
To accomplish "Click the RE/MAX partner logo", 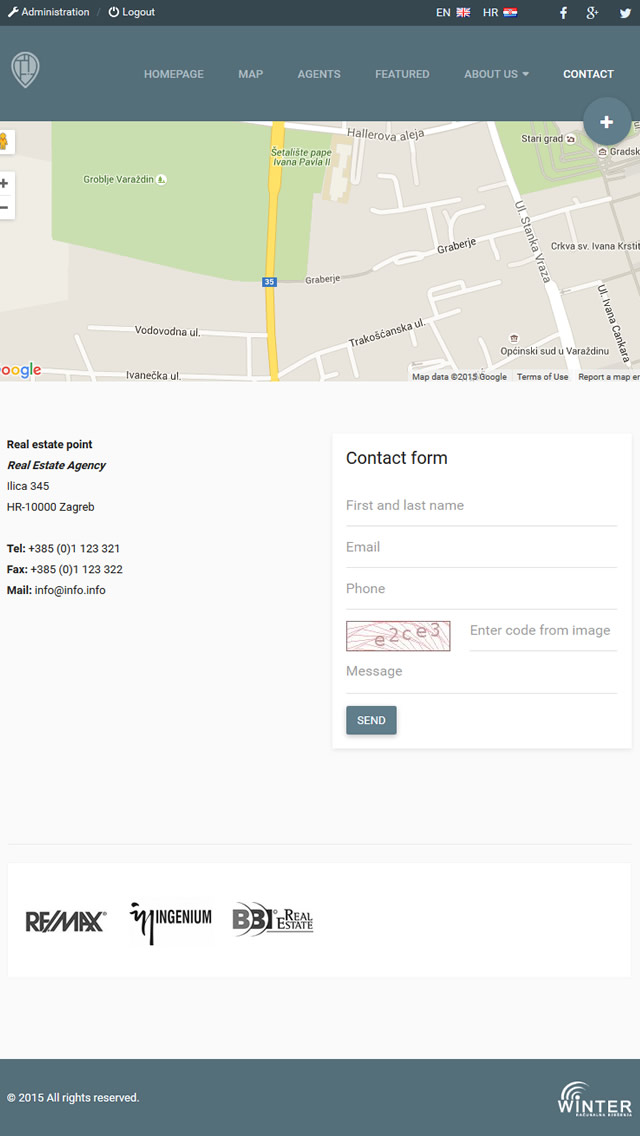I will click(65, 921).
